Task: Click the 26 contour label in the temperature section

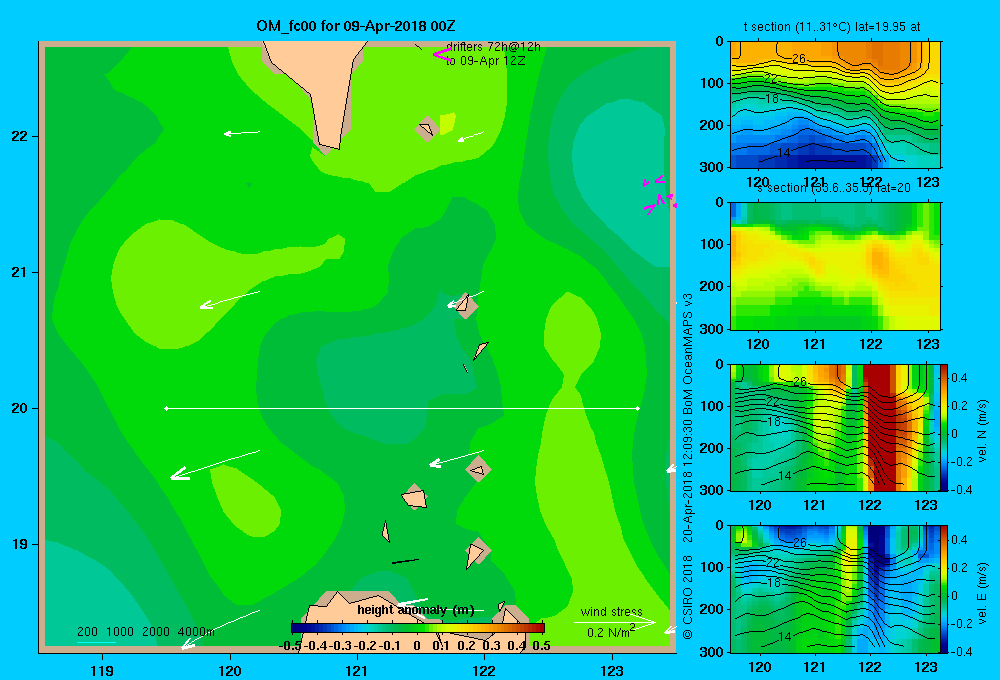Action: click(799, 59)
